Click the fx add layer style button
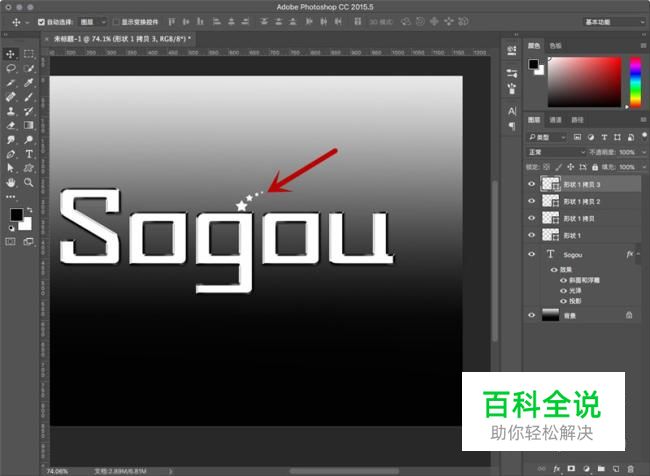650x476 pixels. (x=556, y=469)
